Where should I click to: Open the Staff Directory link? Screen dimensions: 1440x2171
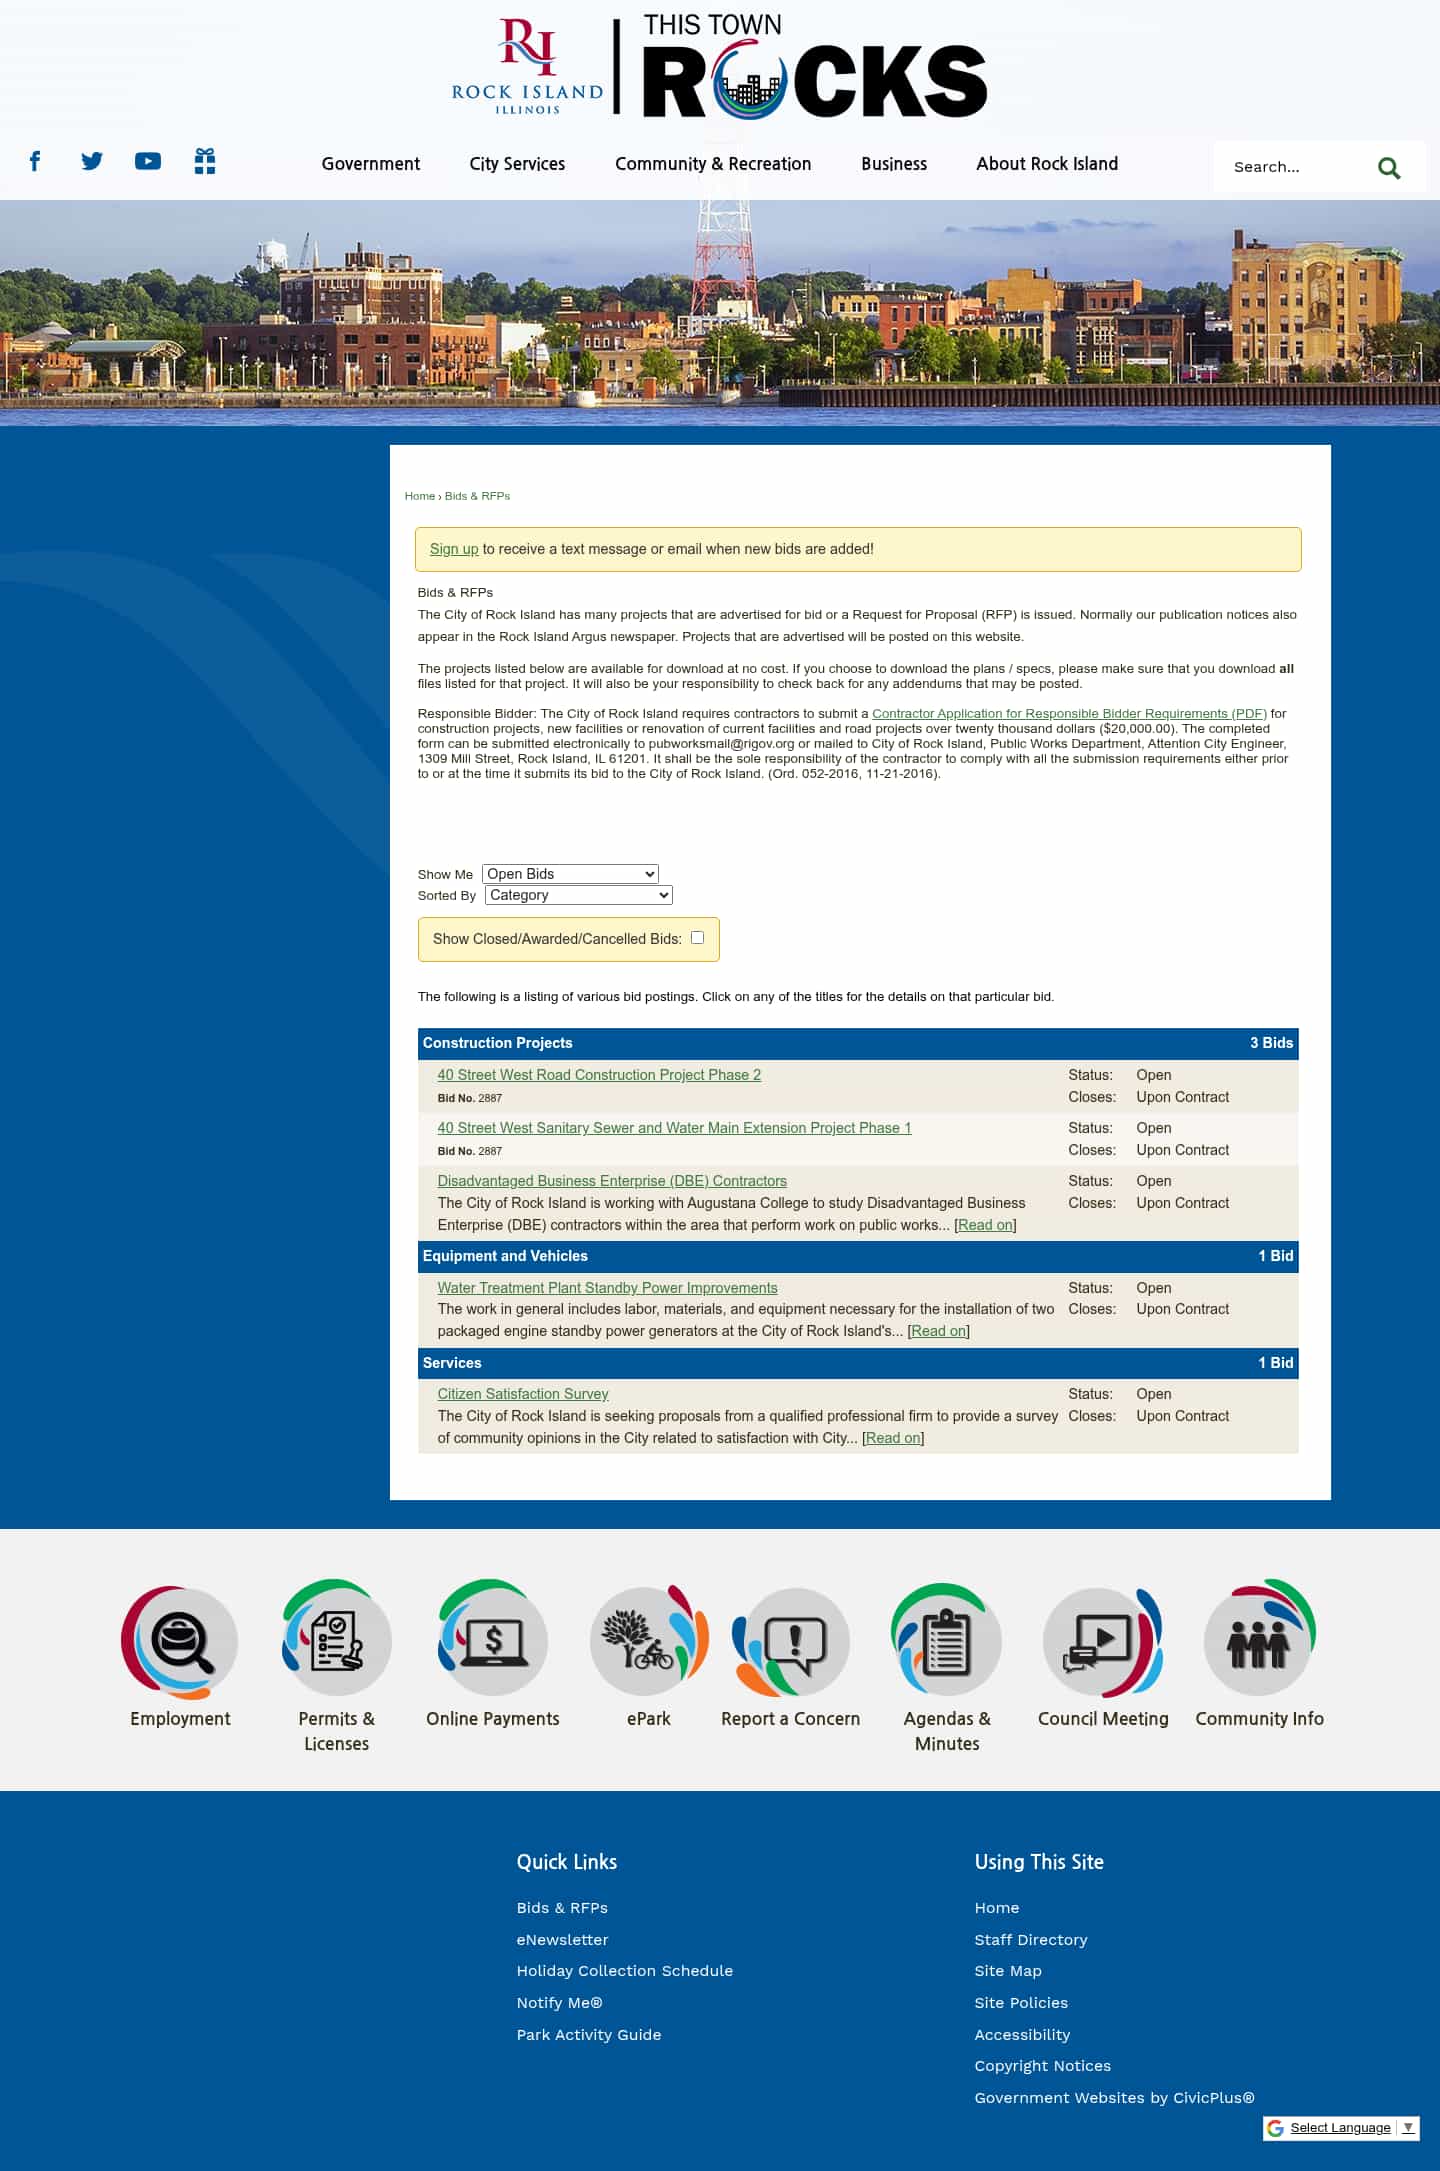[1031, 1940]
